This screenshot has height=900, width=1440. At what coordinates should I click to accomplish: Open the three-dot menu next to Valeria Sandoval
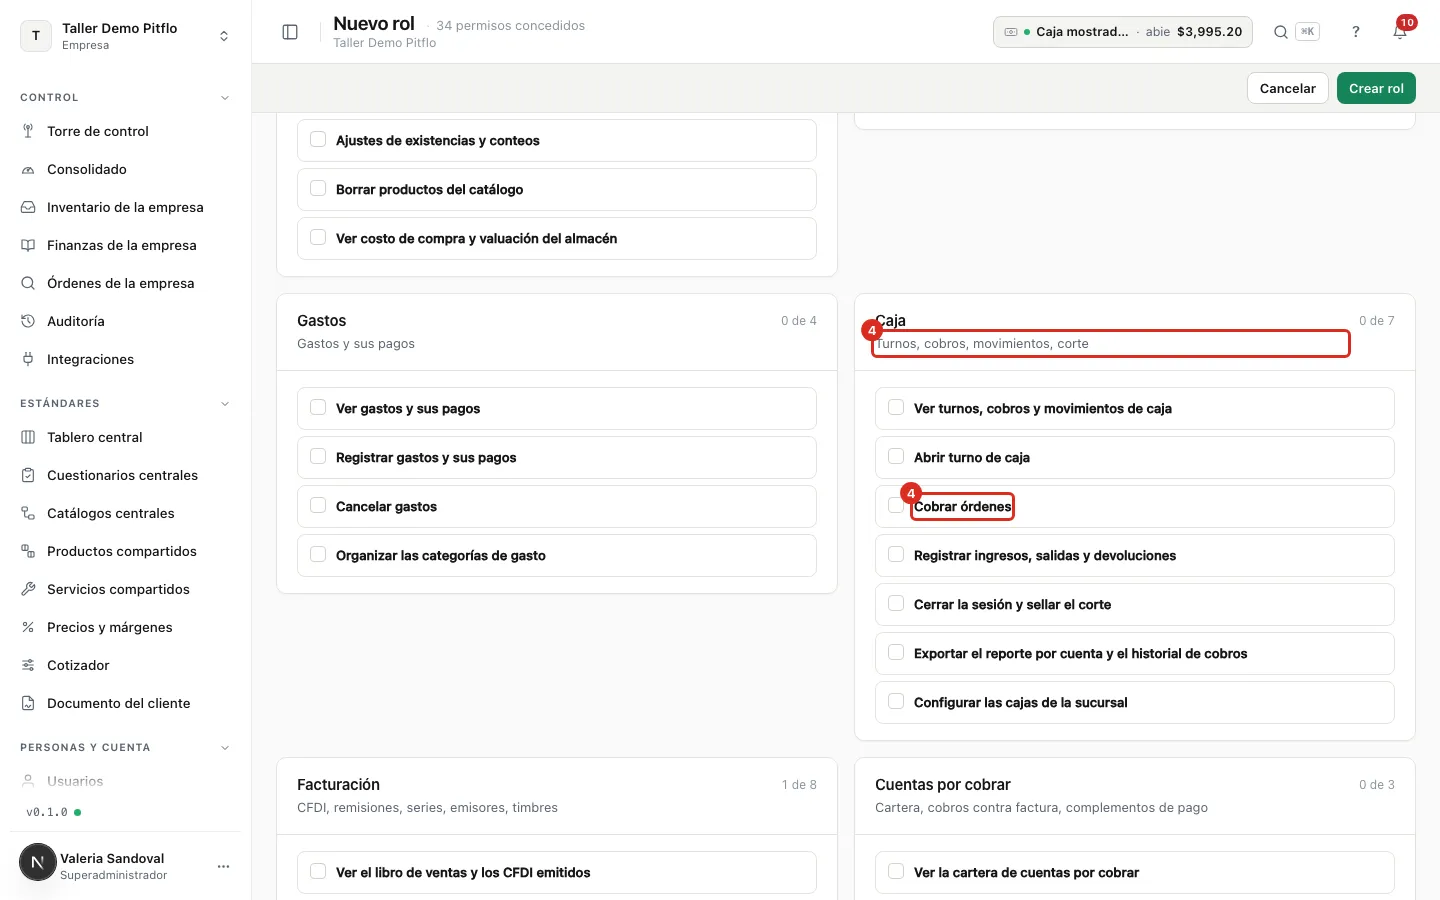[223, 866]
